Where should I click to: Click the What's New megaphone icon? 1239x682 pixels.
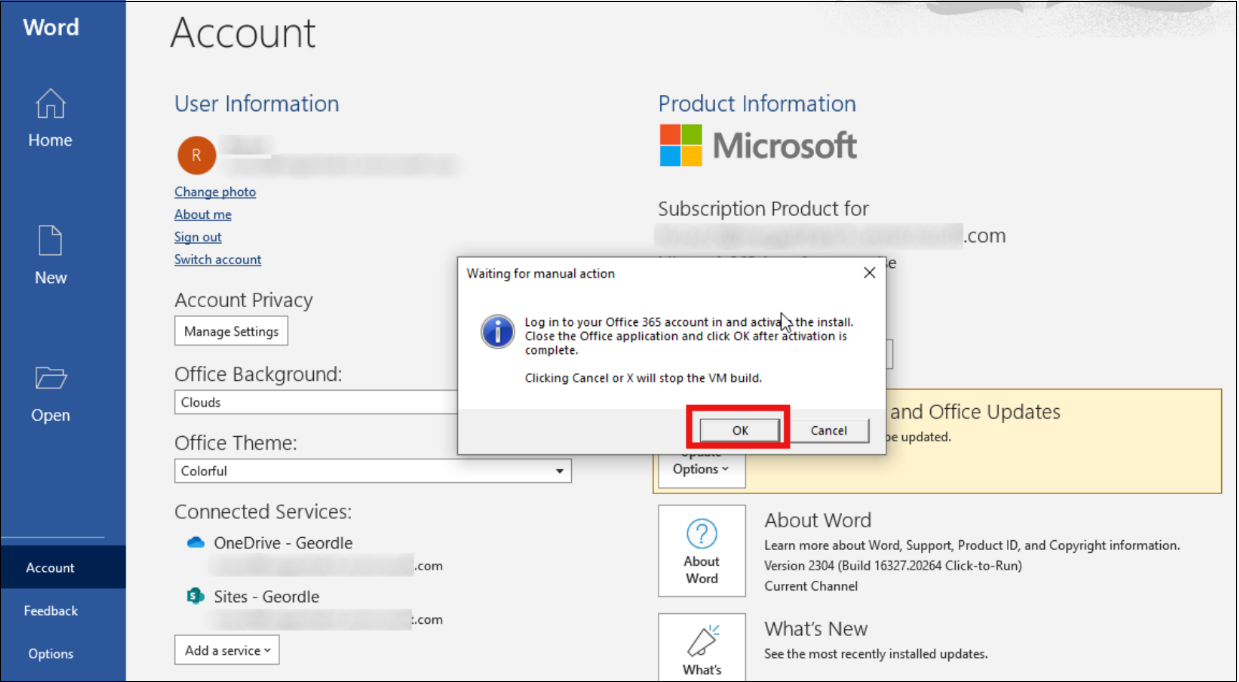tap(701, 641)
